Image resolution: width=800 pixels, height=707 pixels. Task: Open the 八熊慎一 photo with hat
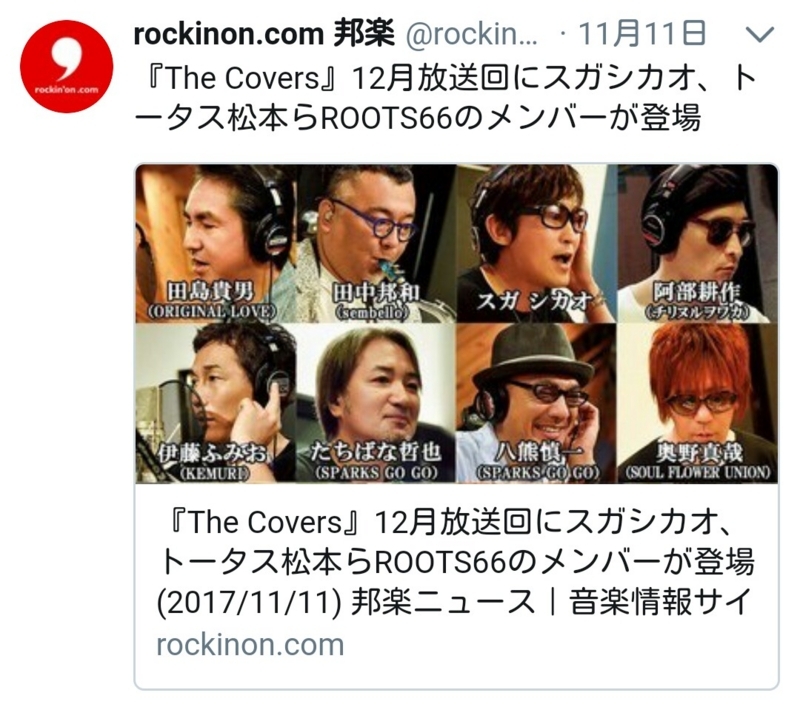537,402
